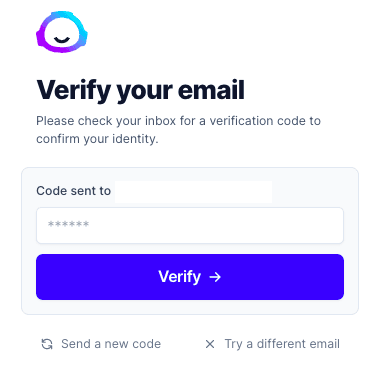Click the word email in the page heading
This screenshot has width=378, height=367.
[211, 89]
